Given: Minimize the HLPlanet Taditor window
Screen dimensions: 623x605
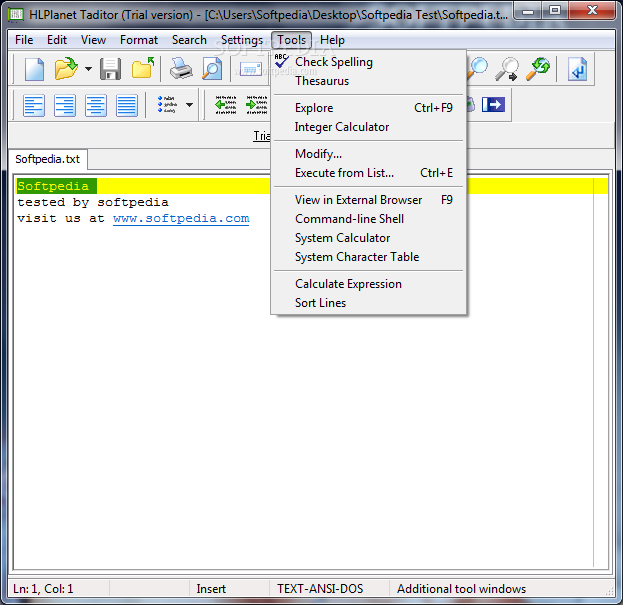Looking at the screenshot, I should pos(528,11).
